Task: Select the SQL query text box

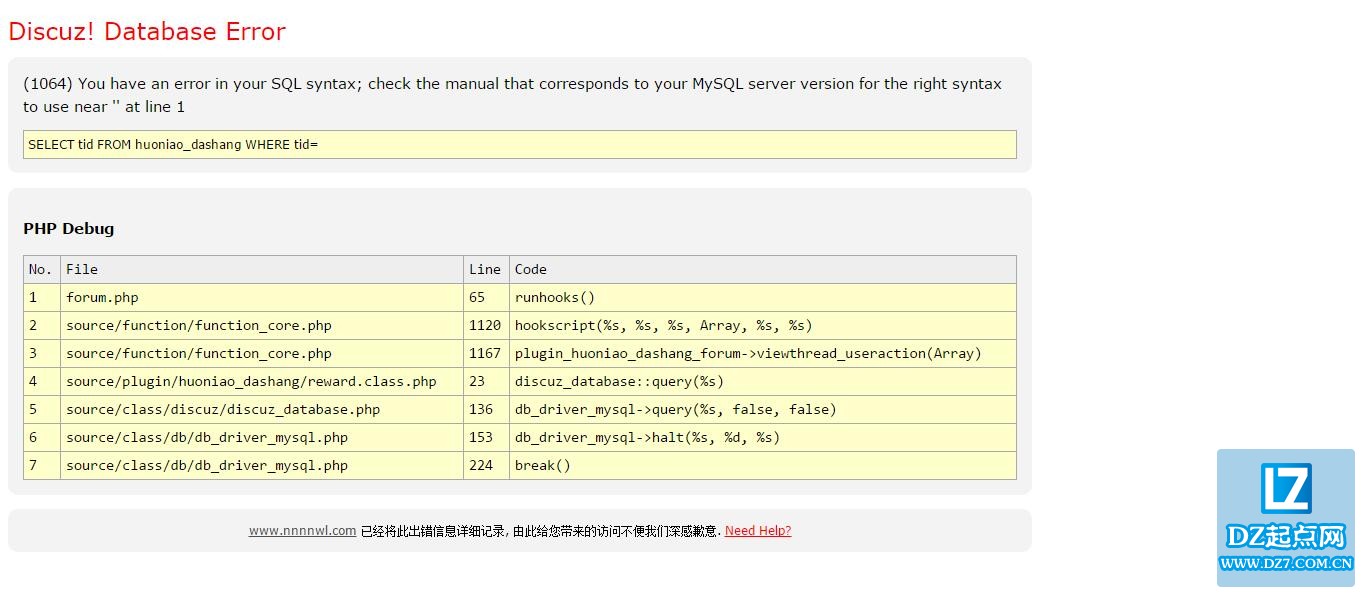Action: 520,144
